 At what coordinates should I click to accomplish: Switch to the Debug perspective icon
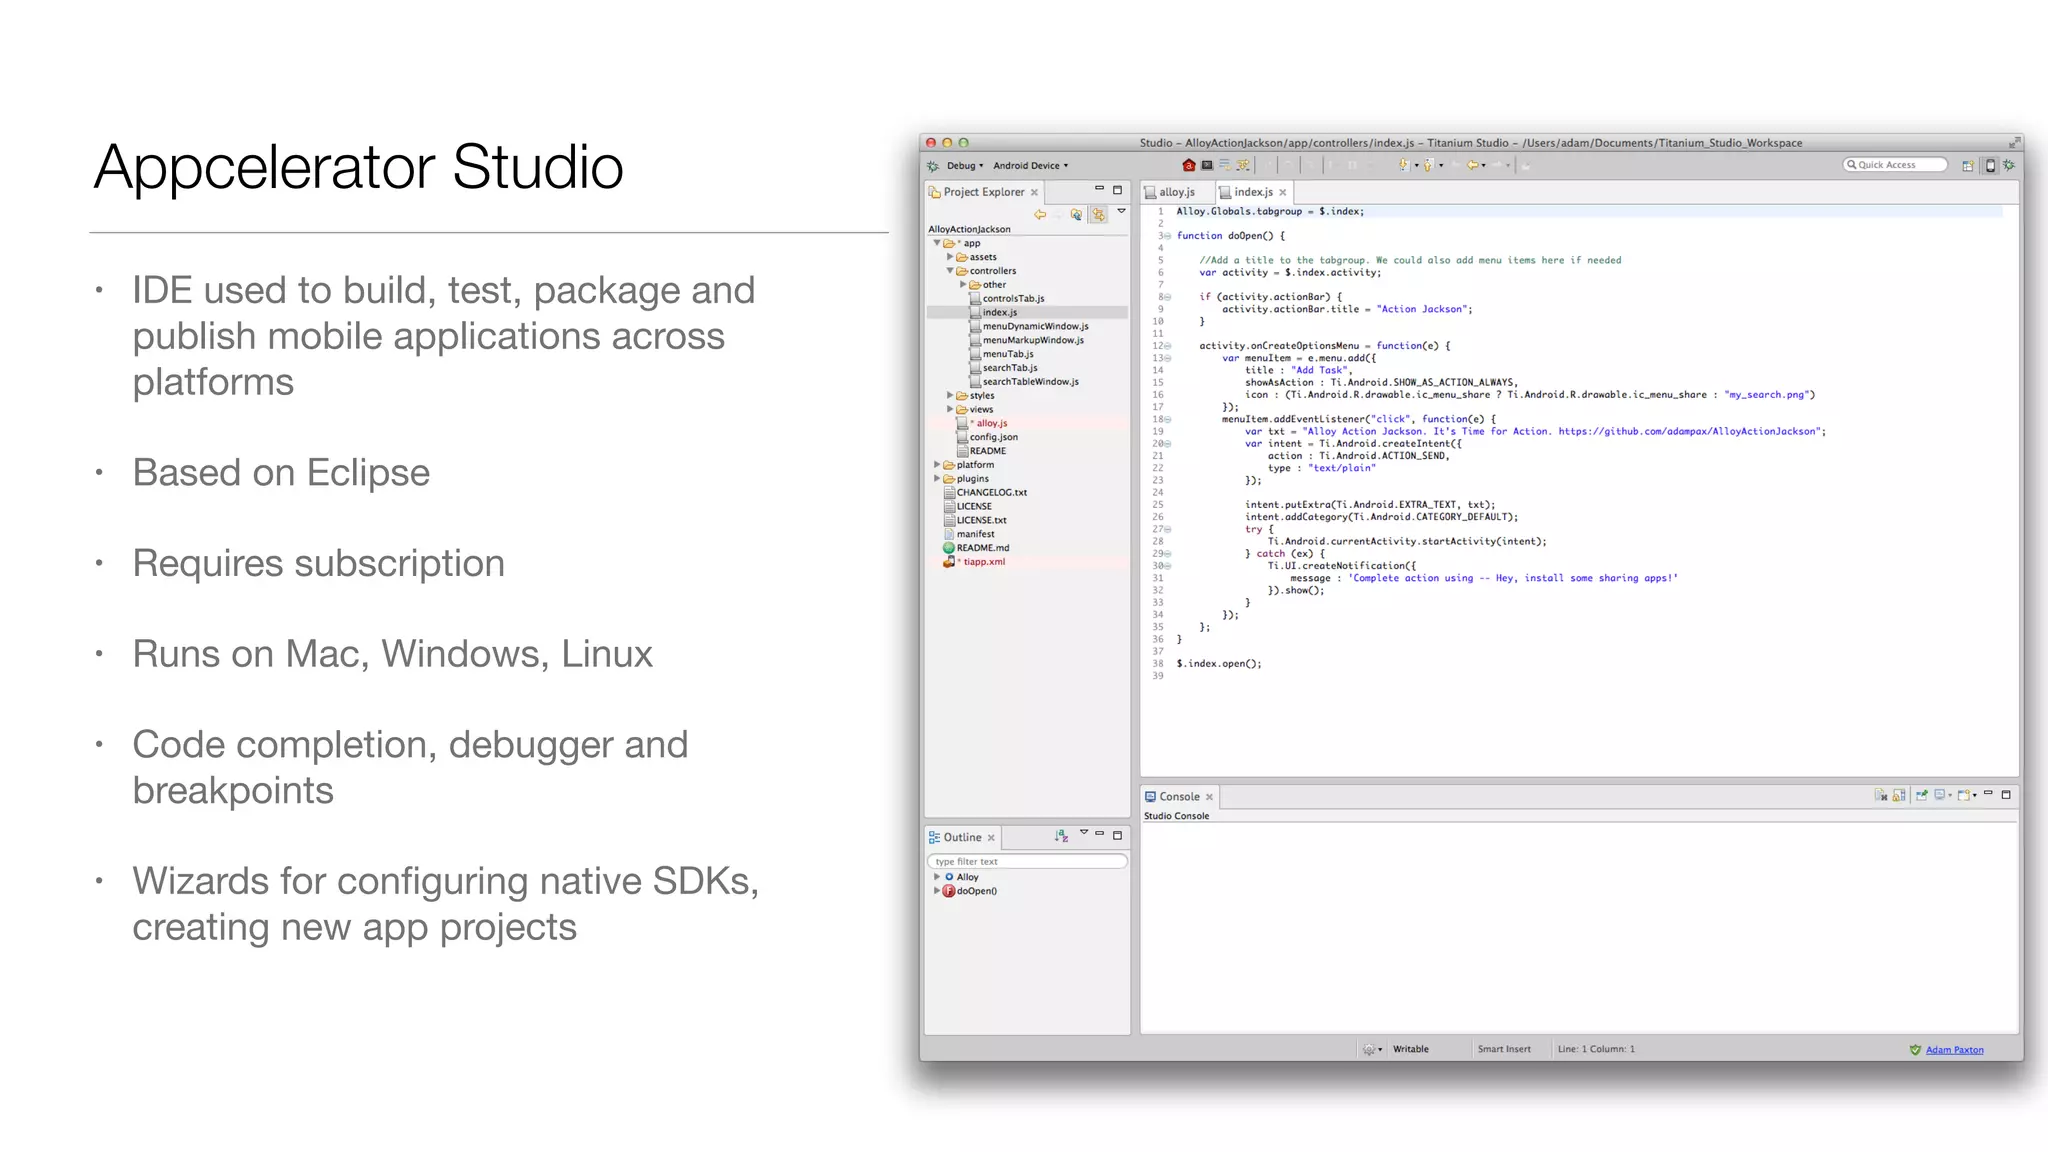click(2009, 165)
